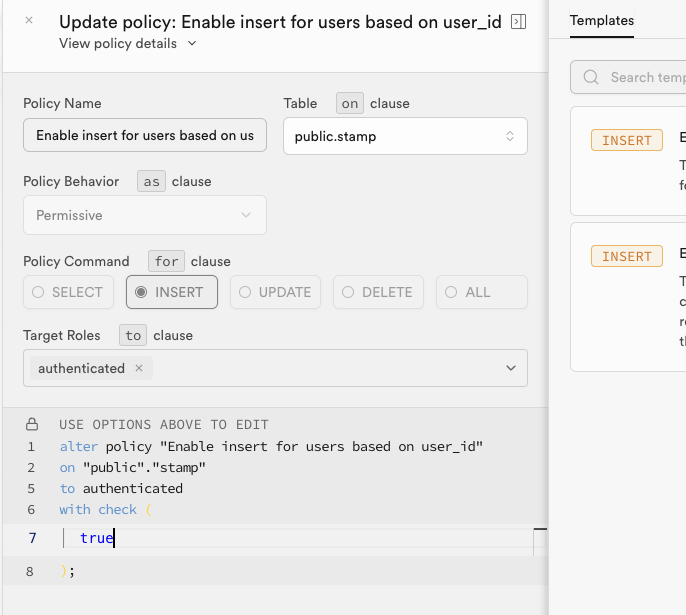Choose the UPDATE policy command
686x615 pixels.
[x=275, y=292]
